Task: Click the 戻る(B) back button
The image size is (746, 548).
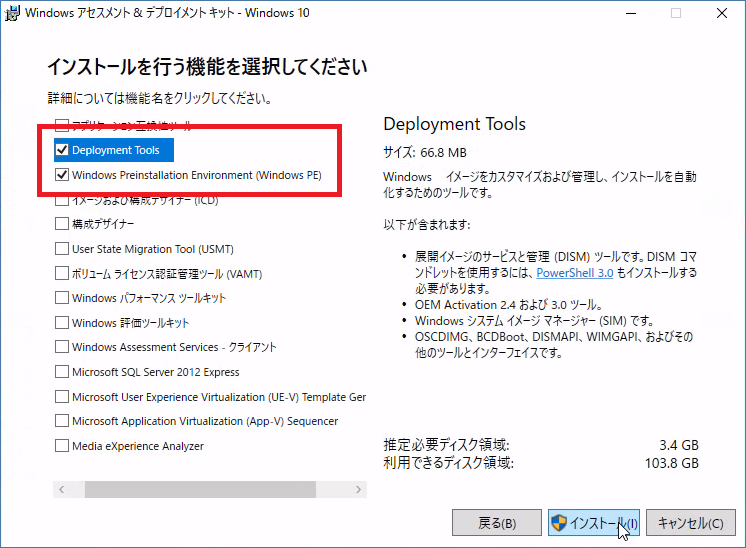Action: click(x=497, y=523)
